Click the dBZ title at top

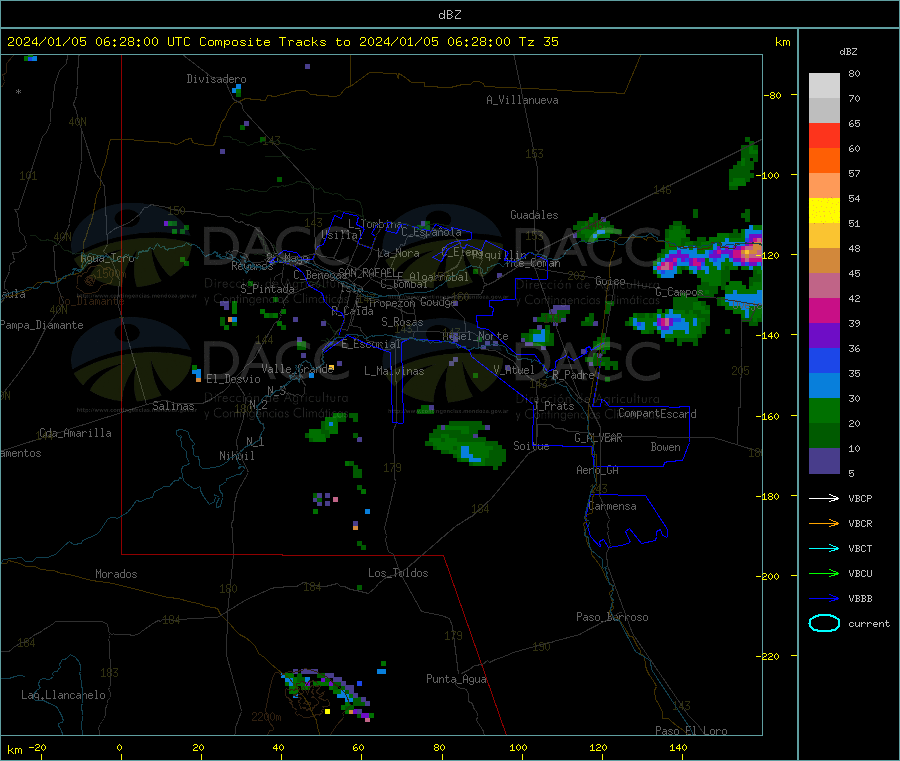tap(449, 15)
